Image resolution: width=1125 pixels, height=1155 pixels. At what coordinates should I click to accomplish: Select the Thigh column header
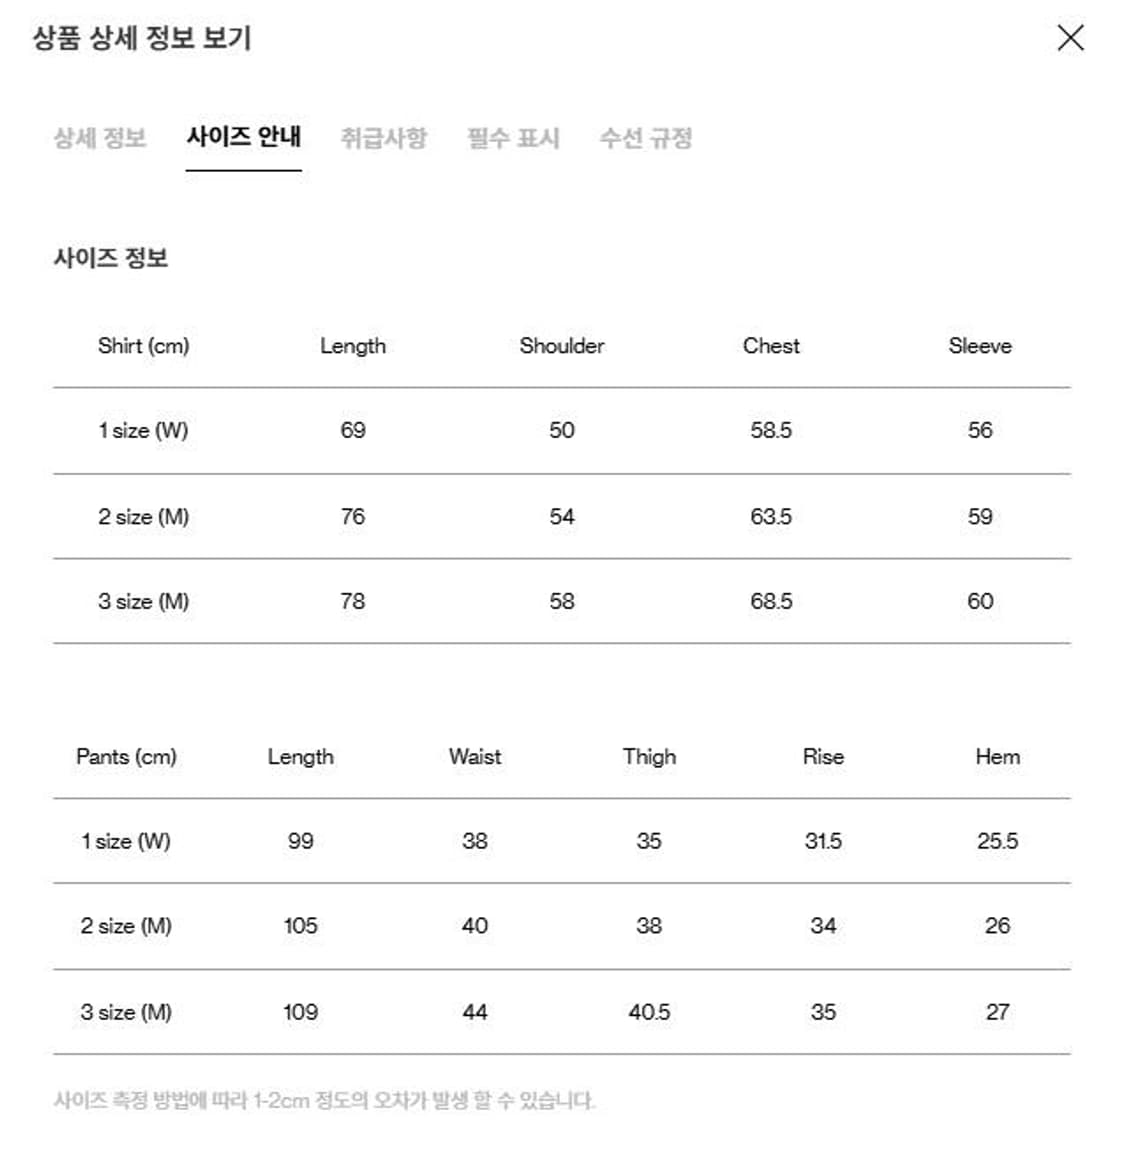[648, 757]
